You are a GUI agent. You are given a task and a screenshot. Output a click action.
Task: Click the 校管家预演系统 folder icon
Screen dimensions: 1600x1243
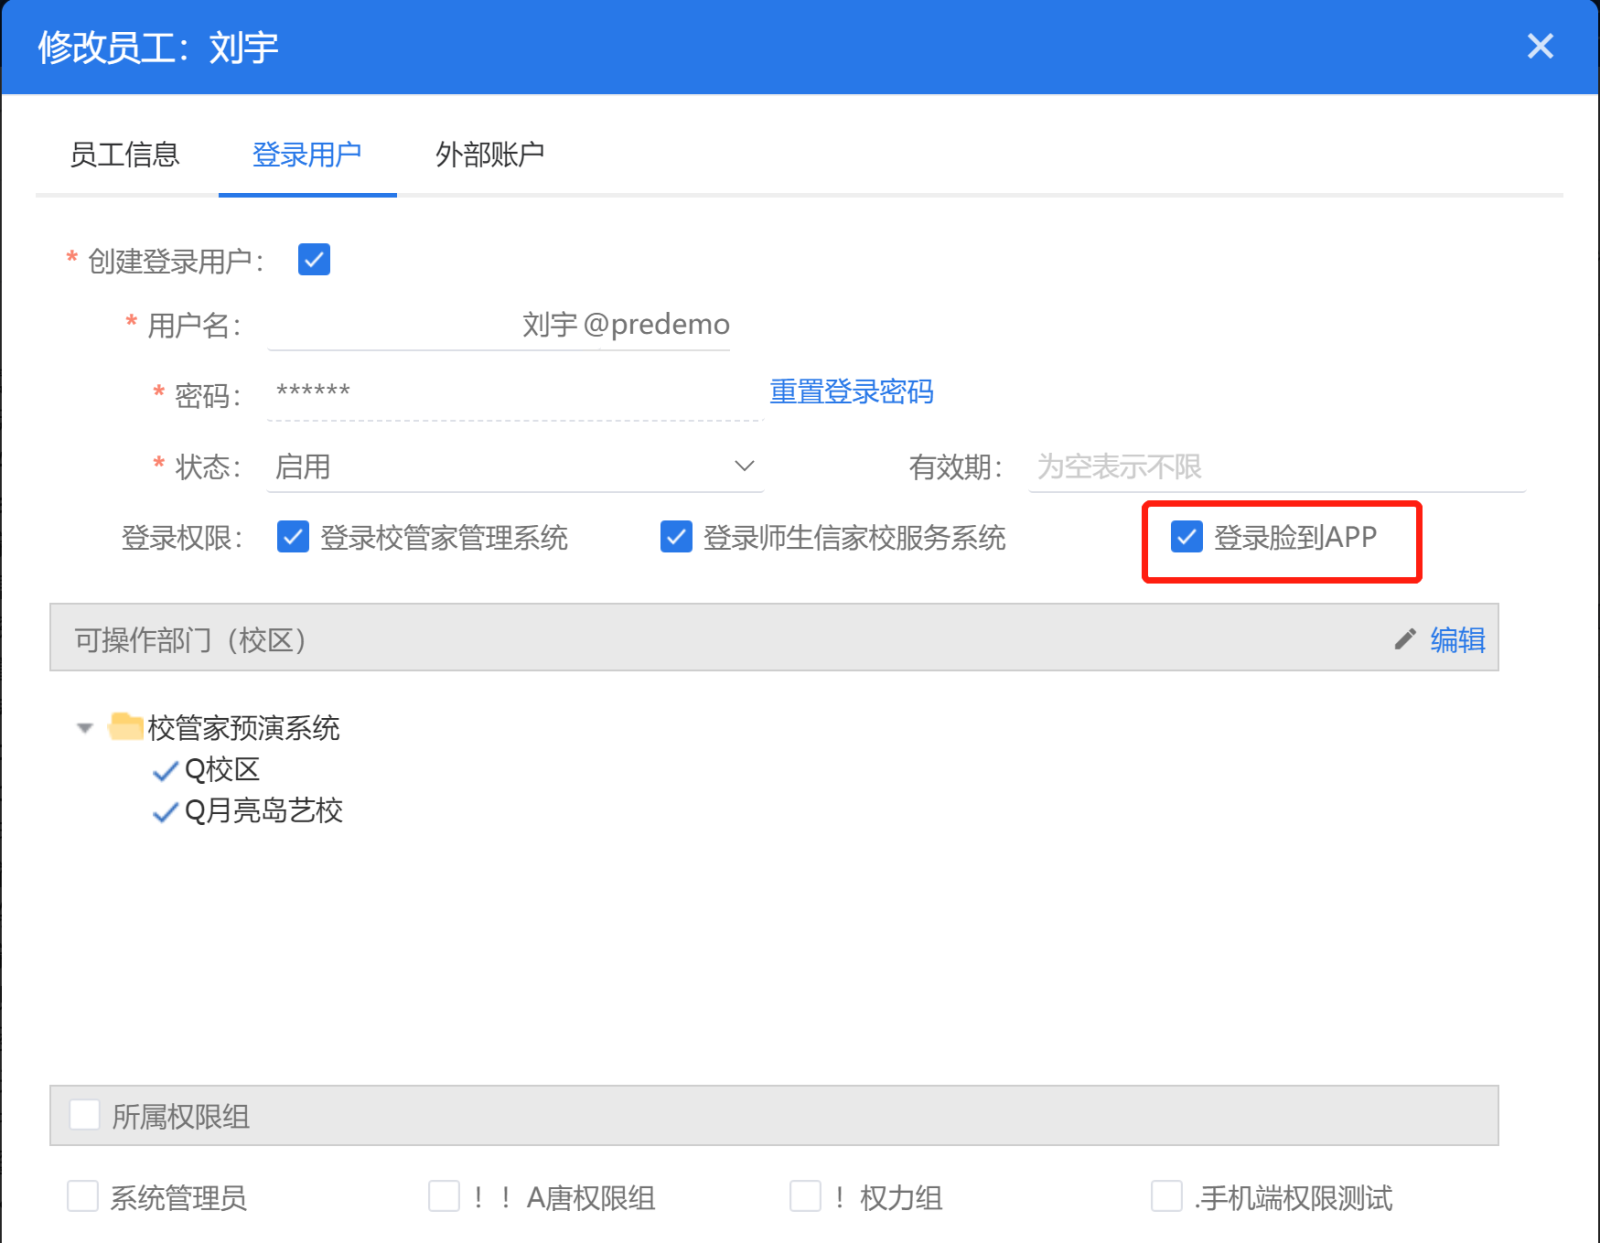pyautogui.click(x=125, y=726)
